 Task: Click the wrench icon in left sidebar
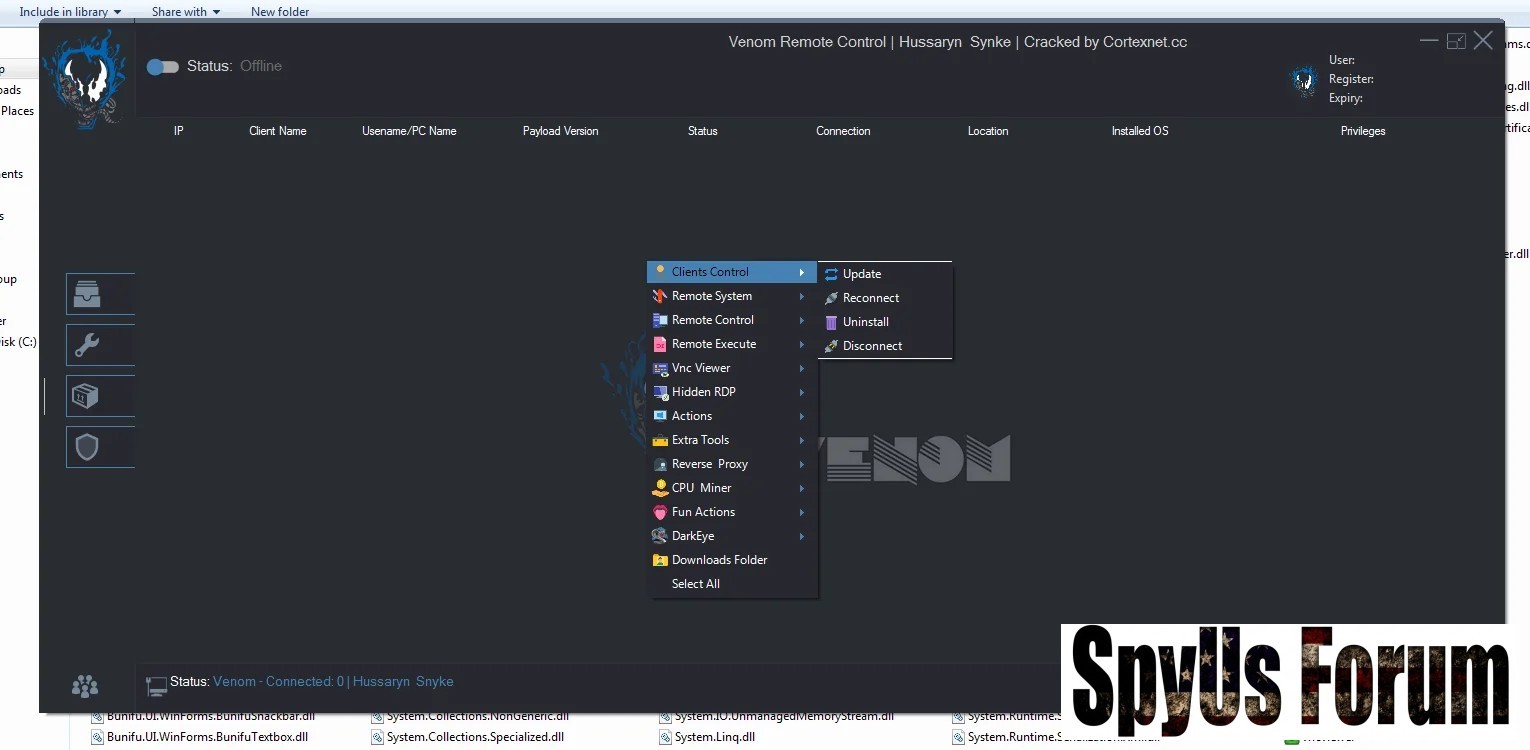click(x=87, y=345)
